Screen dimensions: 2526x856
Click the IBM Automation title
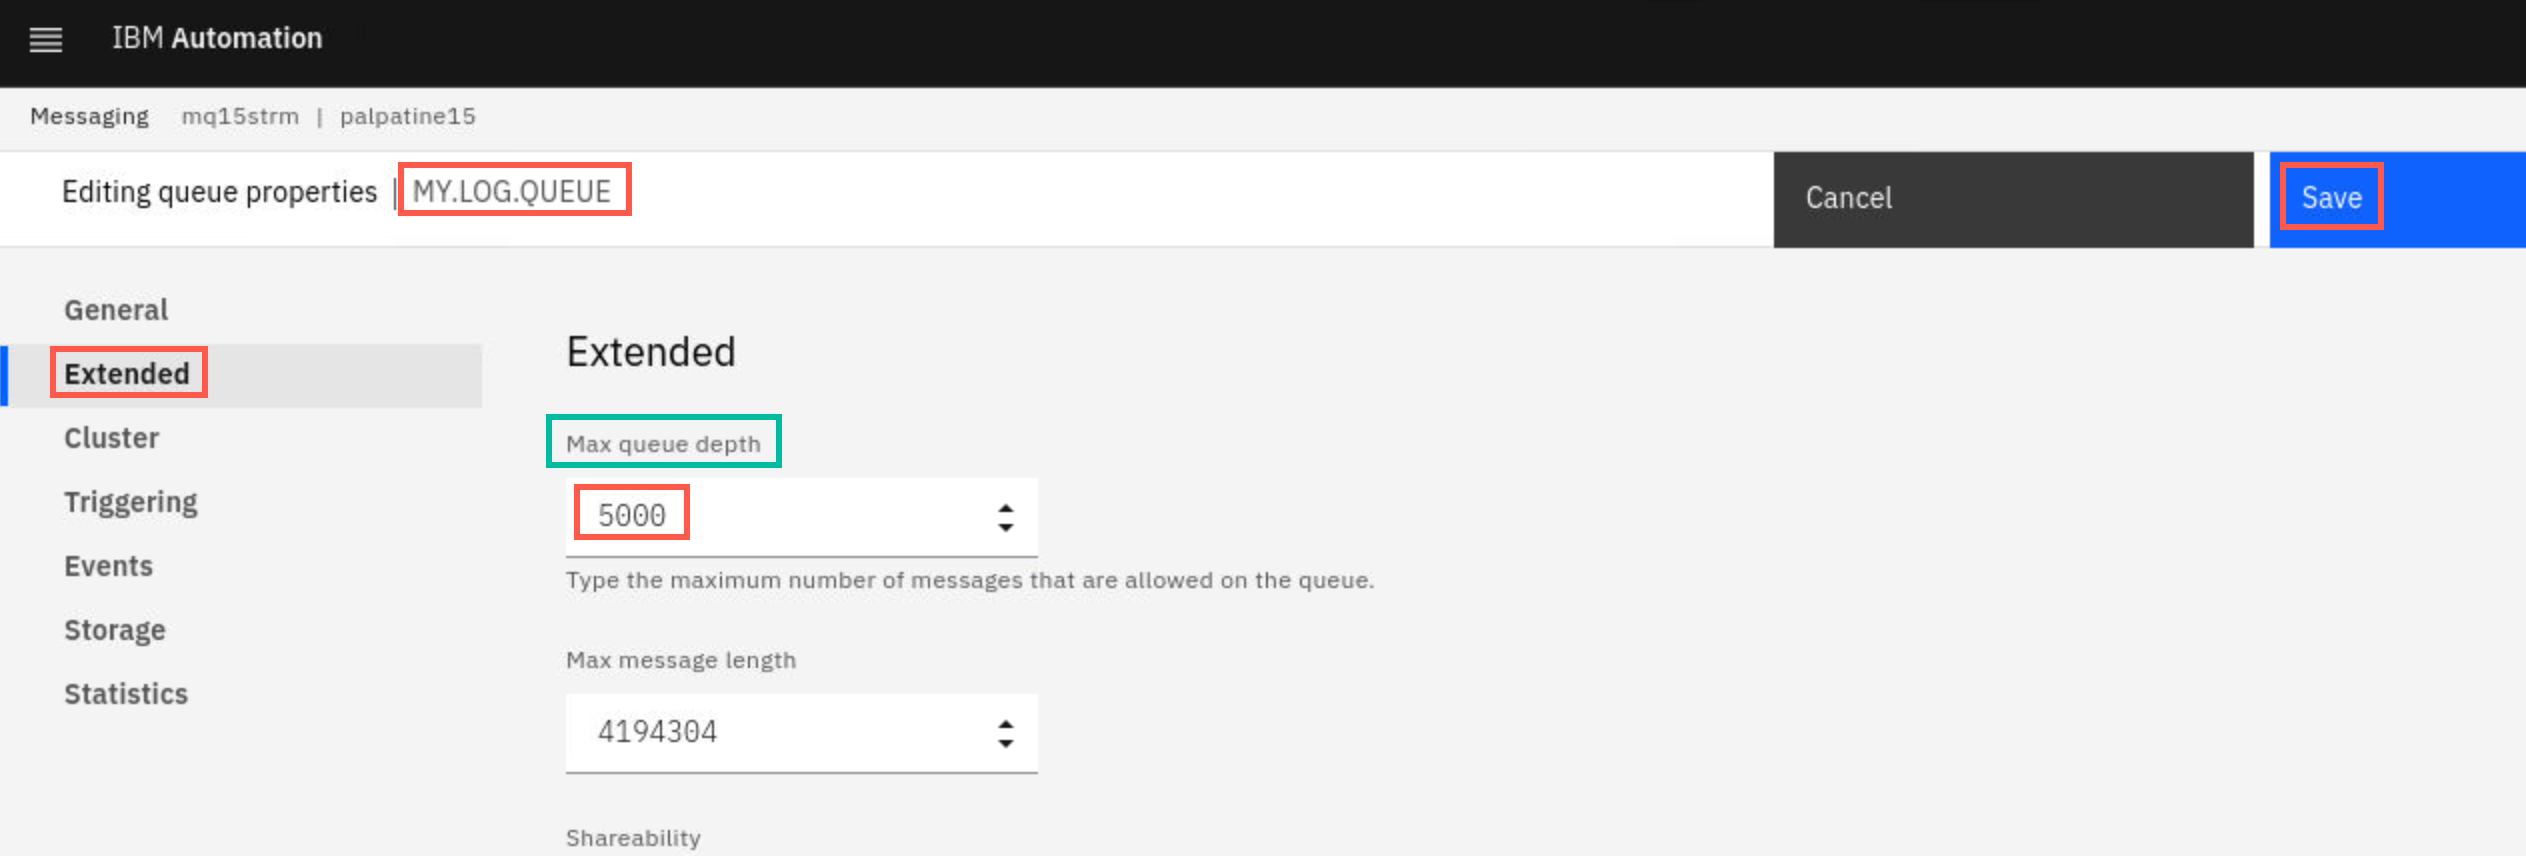217,38
